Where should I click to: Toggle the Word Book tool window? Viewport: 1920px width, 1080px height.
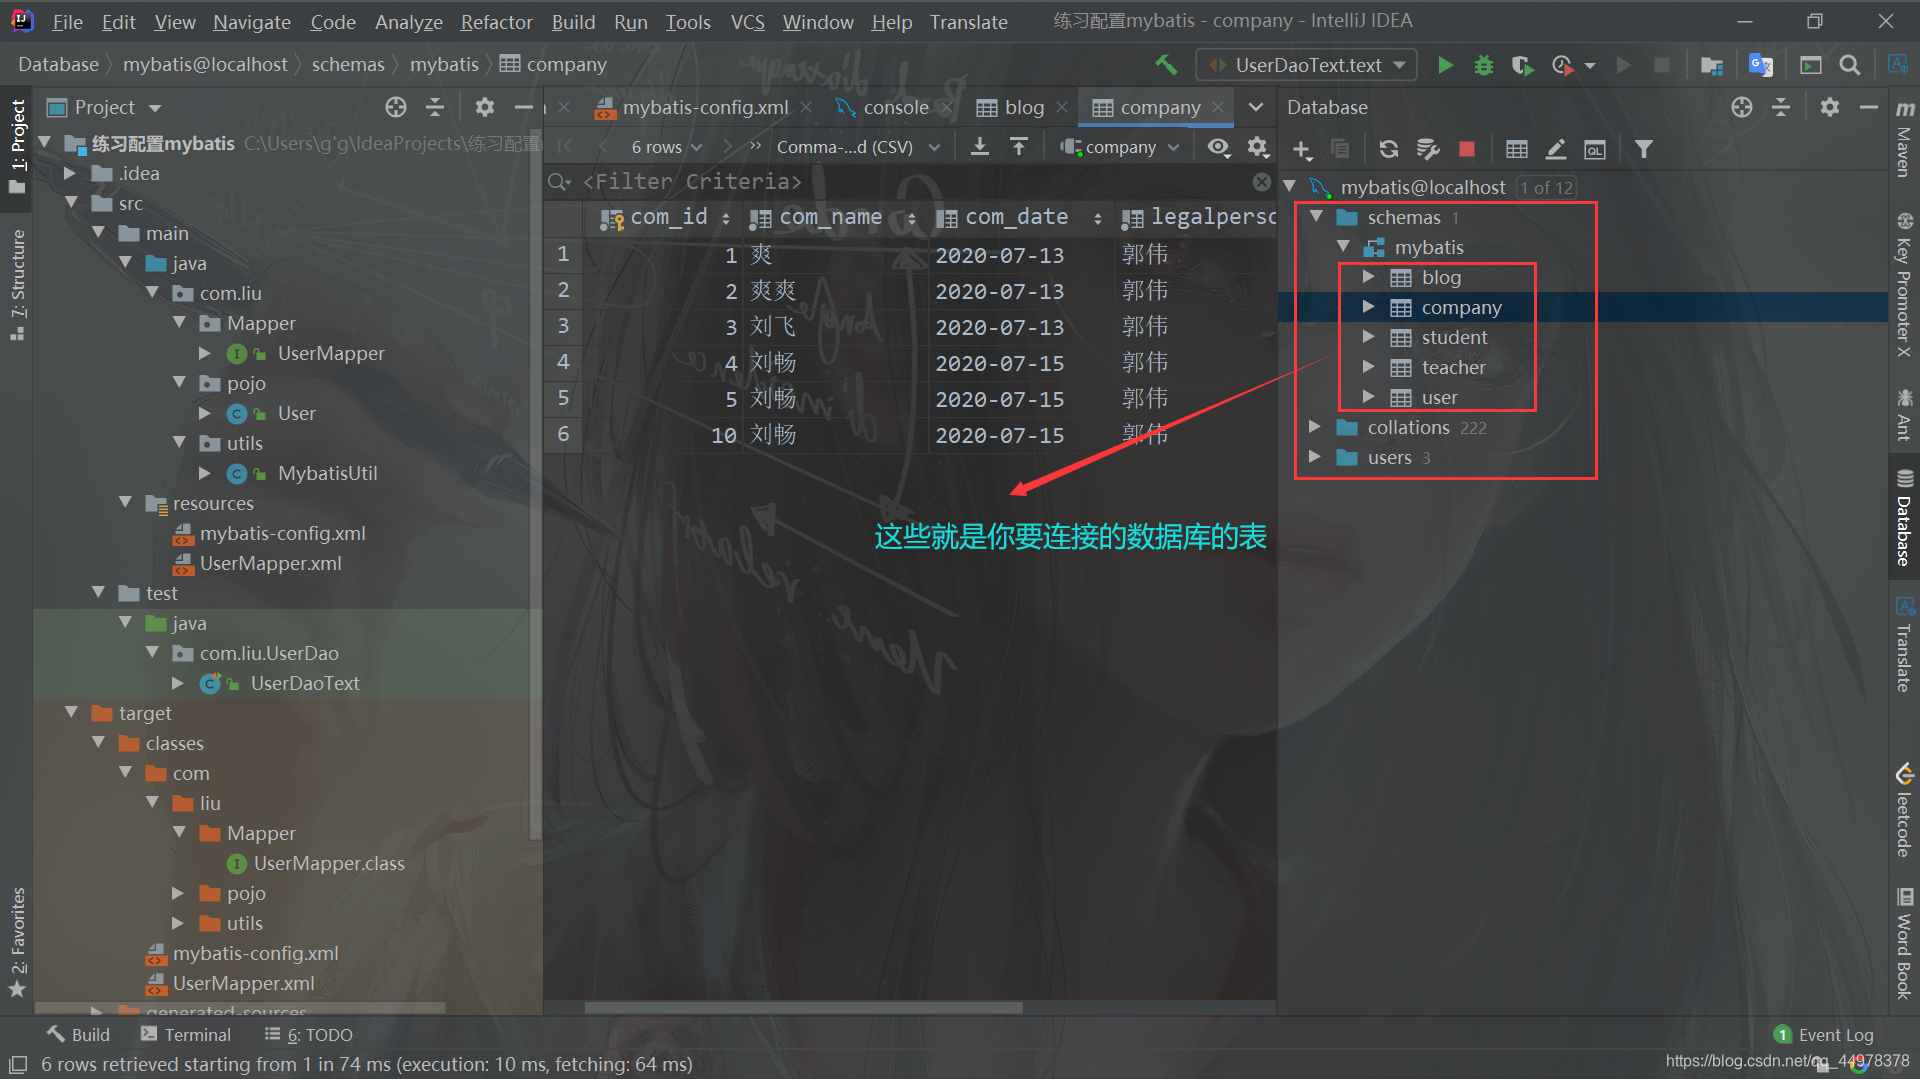coord(1904,943)
